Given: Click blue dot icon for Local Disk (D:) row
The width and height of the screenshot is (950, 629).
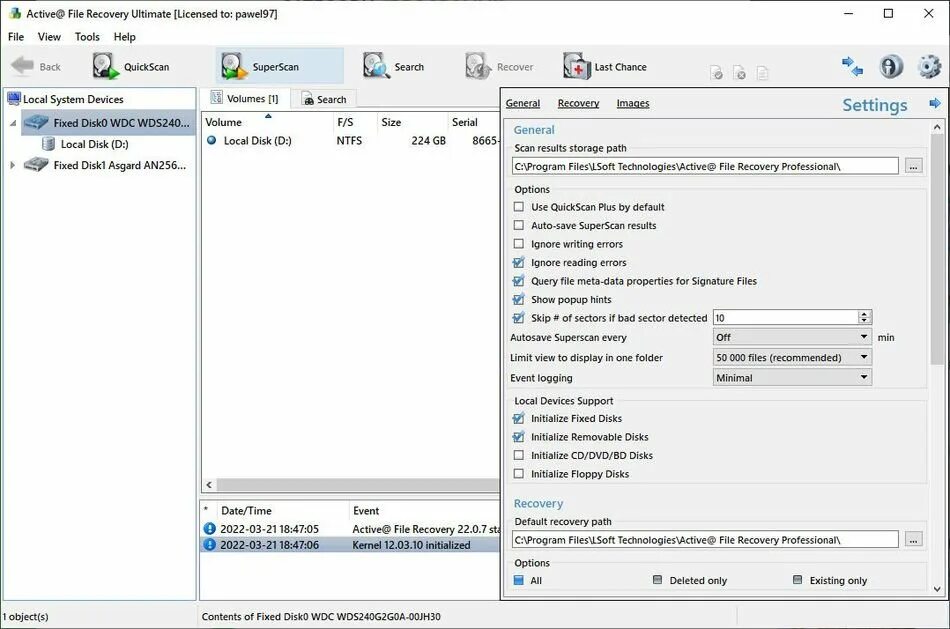Looking at the screenshot, I should point(211,140).
